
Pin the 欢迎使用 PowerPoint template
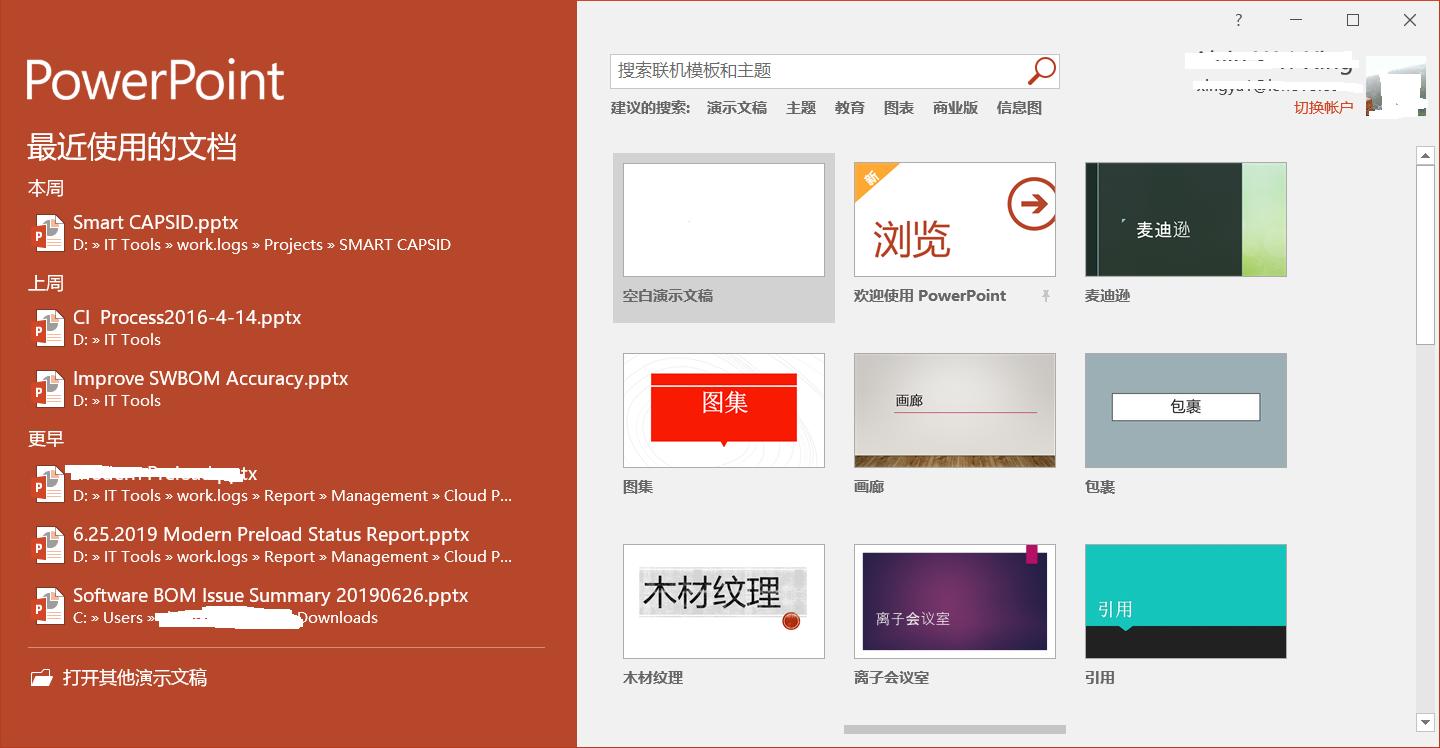coord(1046,296)
